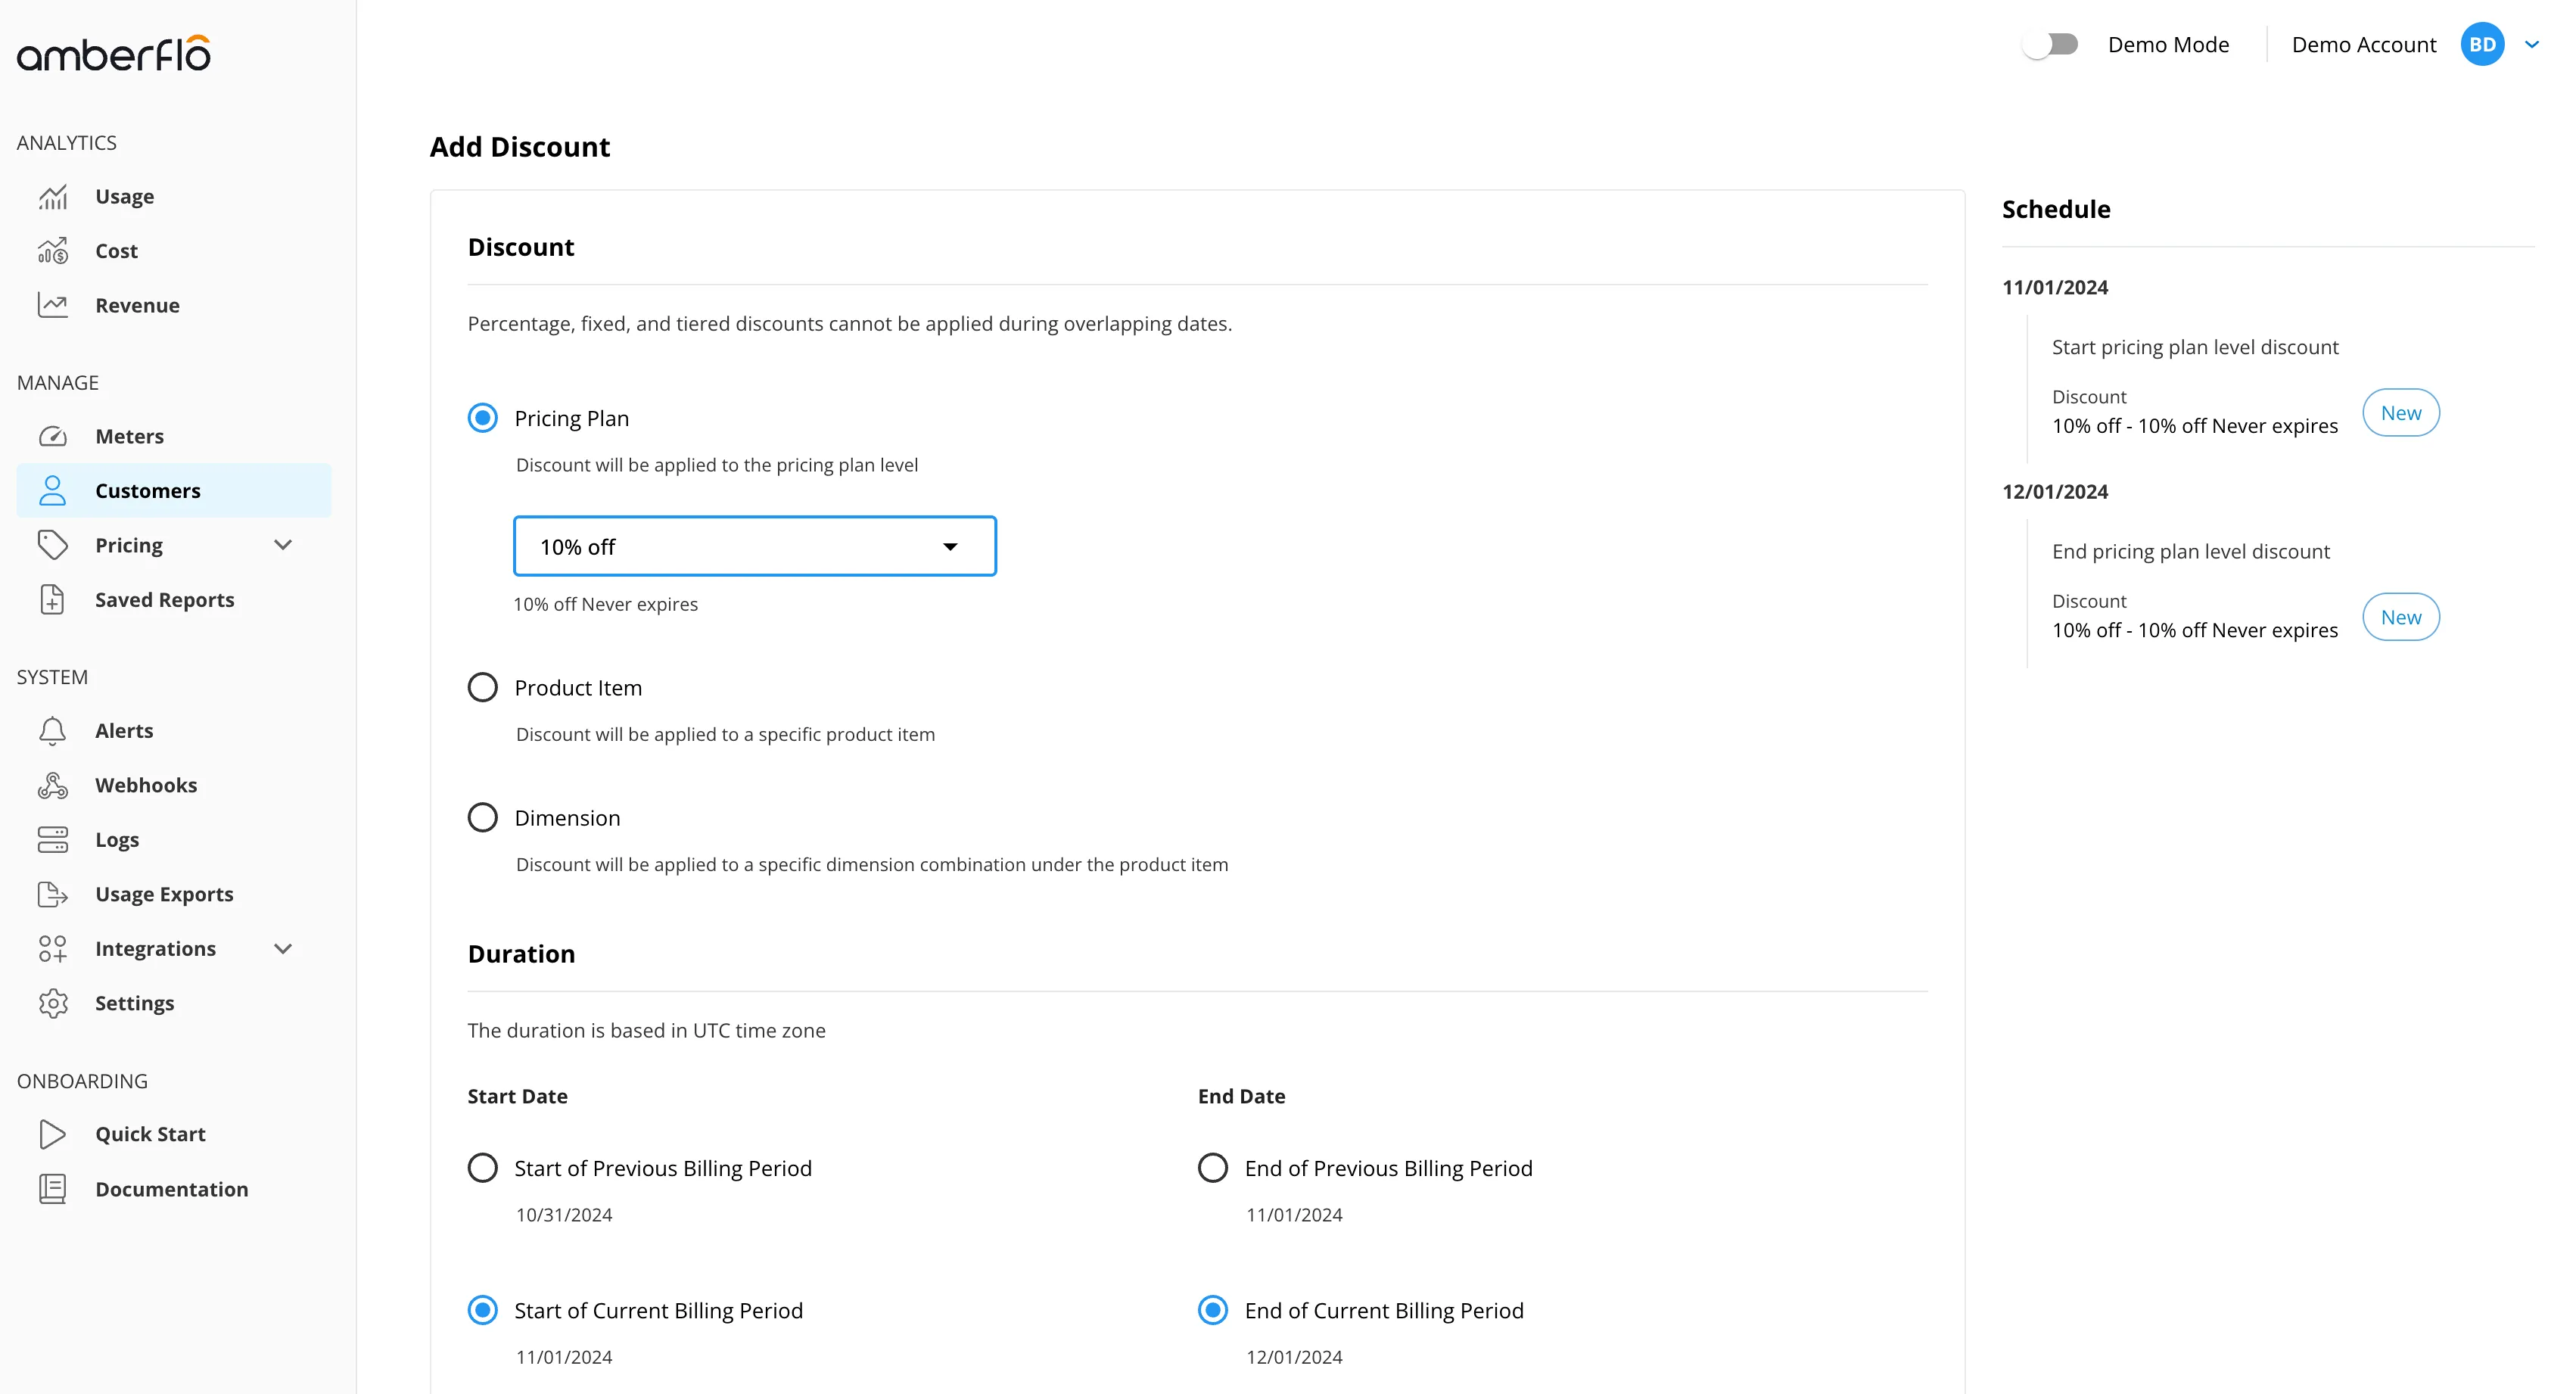This screenshot has width=2576, height=1394.
Task: Open the 10% off discount dropdown
Action: (x=755, y=546)
